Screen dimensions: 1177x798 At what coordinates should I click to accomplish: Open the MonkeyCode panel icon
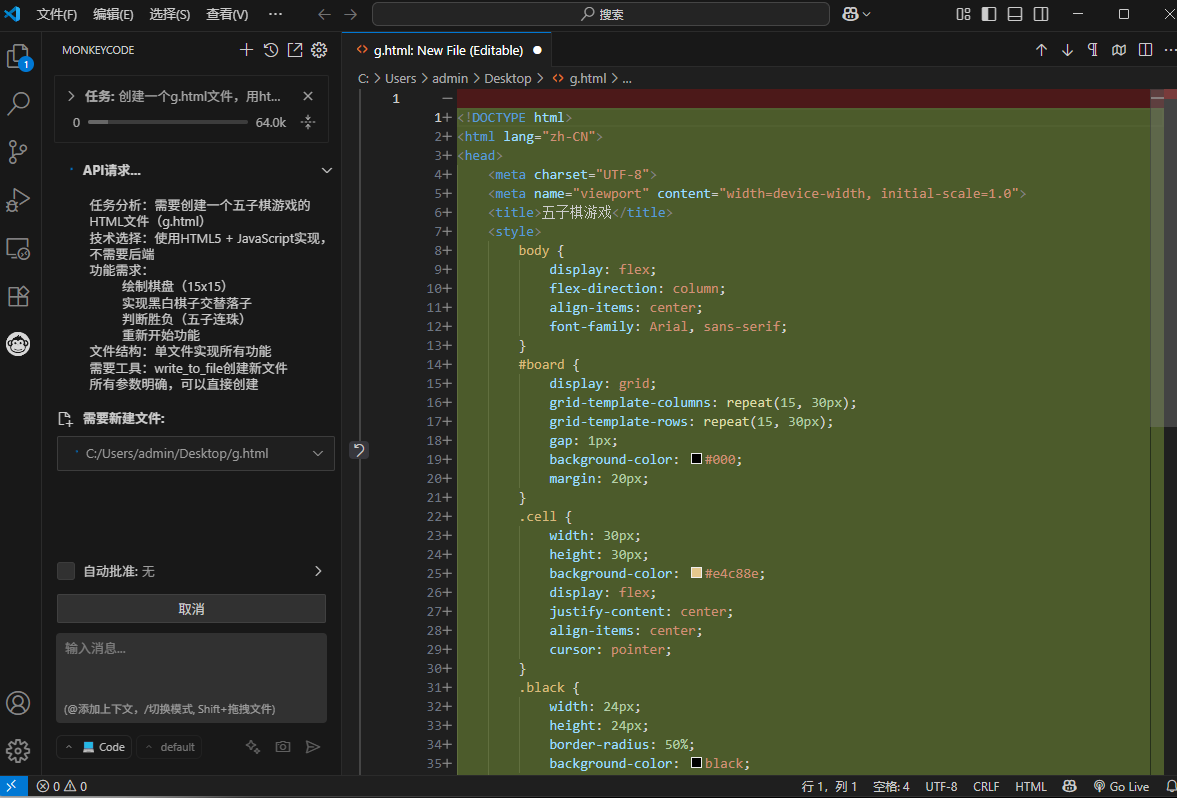(x=18, y=344)
